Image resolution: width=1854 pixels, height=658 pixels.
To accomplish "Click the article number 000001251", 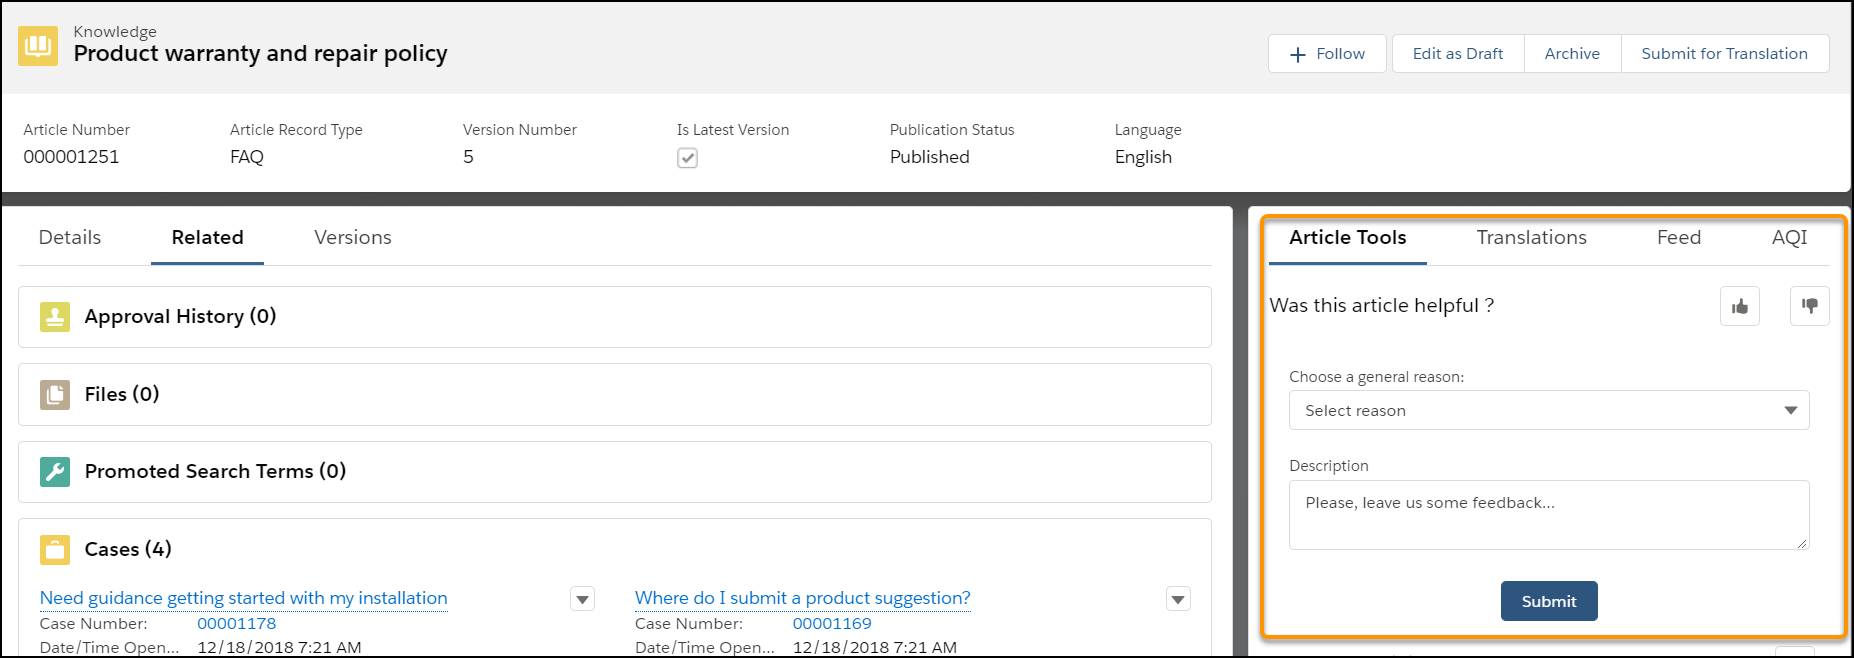I will click(x=71, y=157).
